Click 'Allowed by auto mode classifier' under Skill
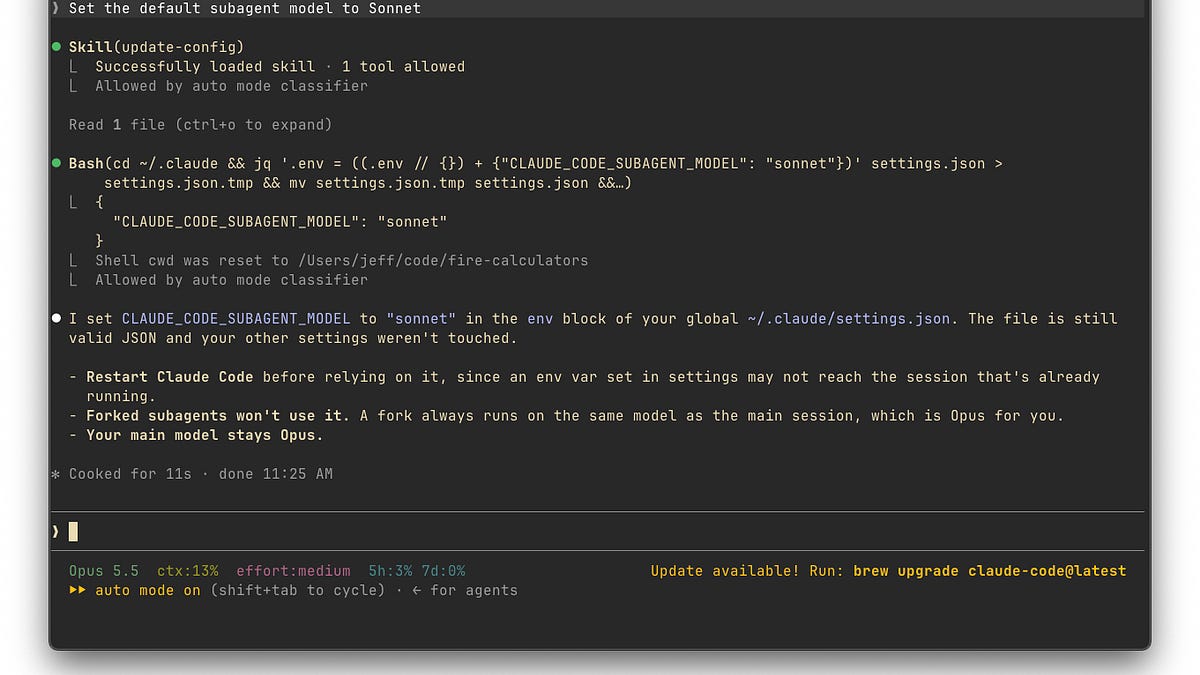 tap(231, 86)
